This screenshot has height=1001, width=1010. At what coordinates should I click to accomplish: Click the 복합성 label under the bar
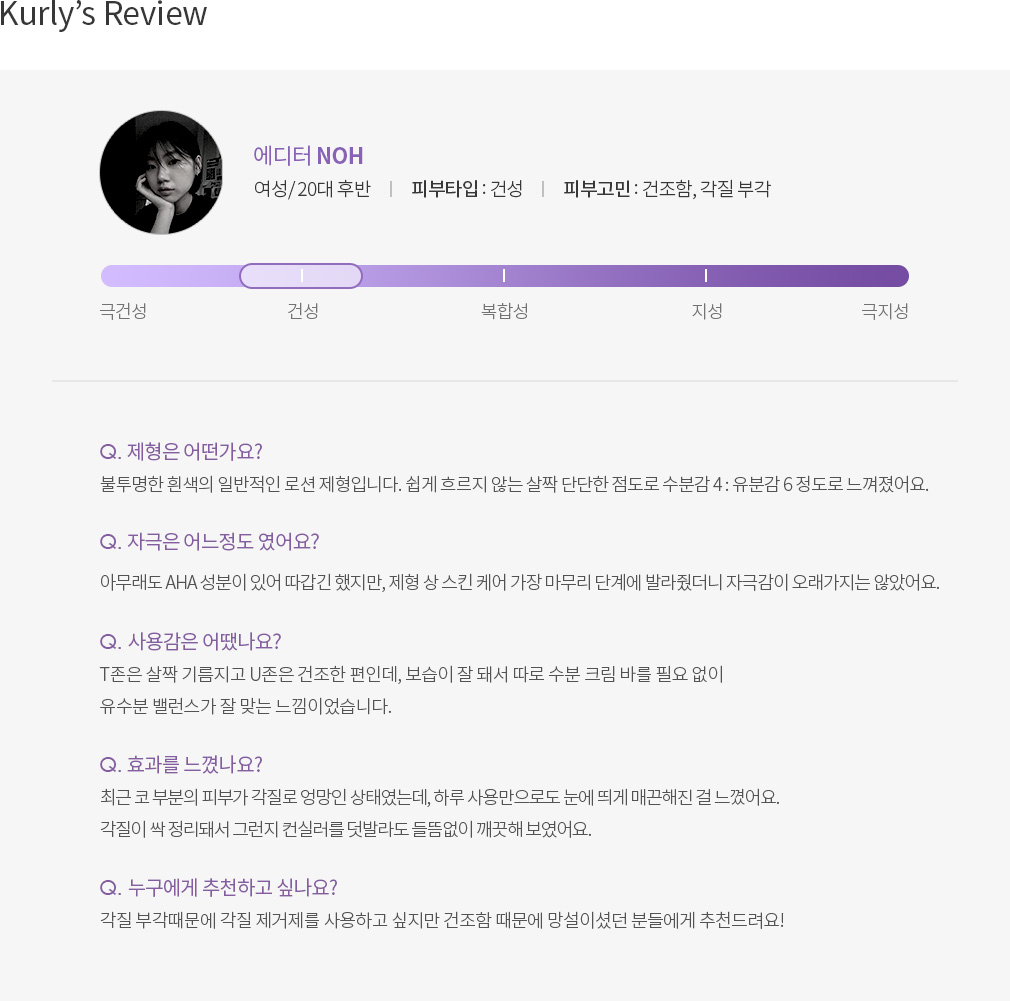coord(504,311)
